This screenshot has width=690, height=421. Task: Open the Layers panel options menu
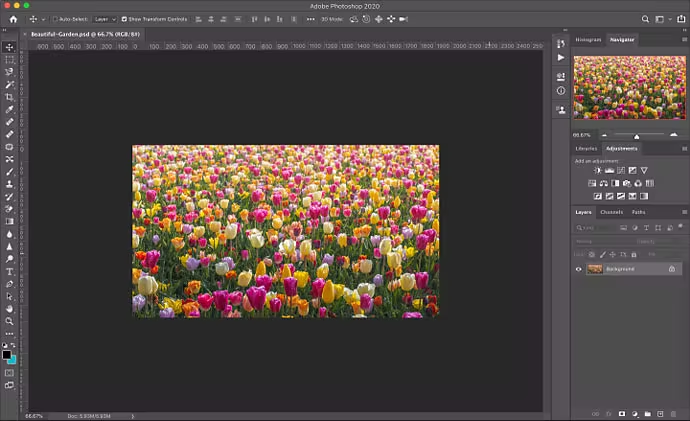[683, 212]
